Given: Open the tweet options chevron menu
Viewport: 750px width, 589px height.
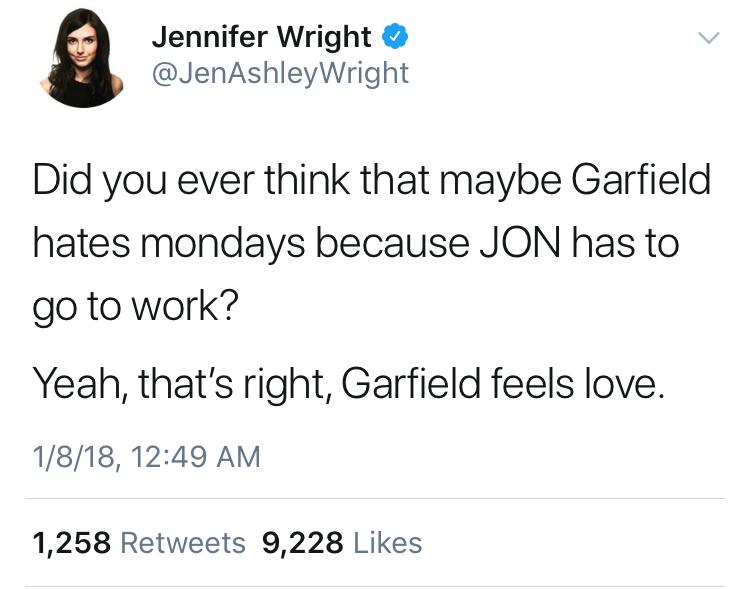Looking at the screenshot, I should (x=708, y=39).
